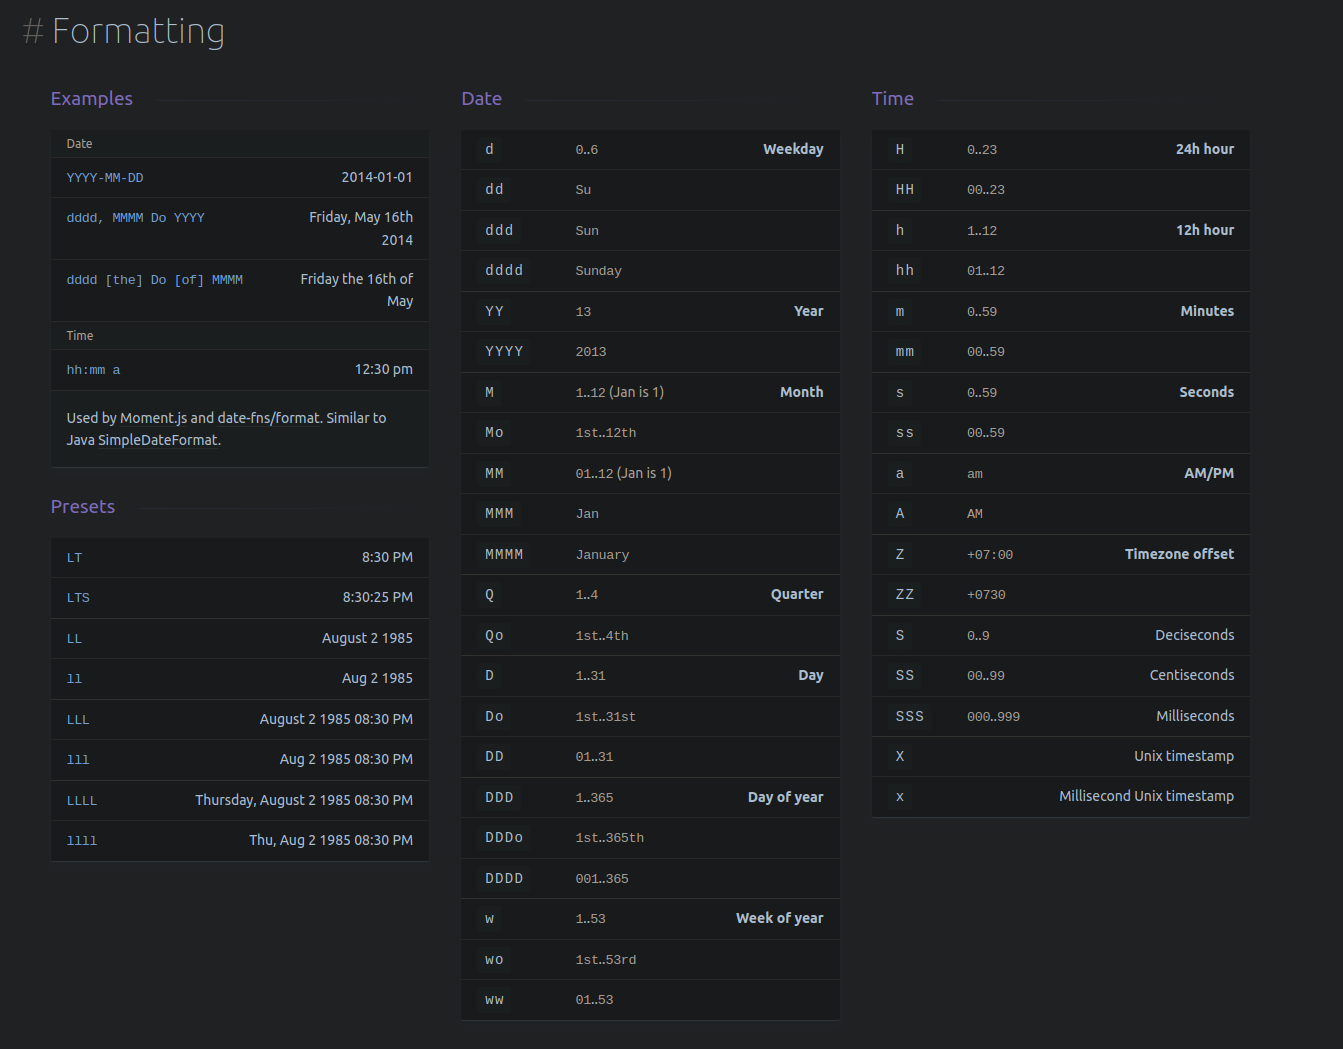
Task: Select the Qo quarter token
Action: tap(494, 635)
